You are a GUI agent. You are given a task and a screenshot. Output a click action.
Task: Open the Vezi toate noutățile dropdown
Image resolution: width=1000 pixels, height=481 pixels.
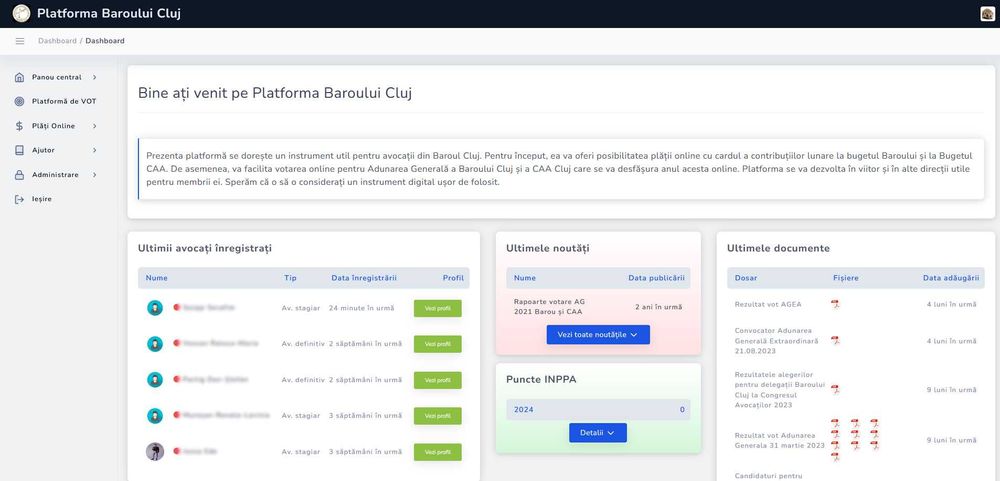tap(598, 335)
